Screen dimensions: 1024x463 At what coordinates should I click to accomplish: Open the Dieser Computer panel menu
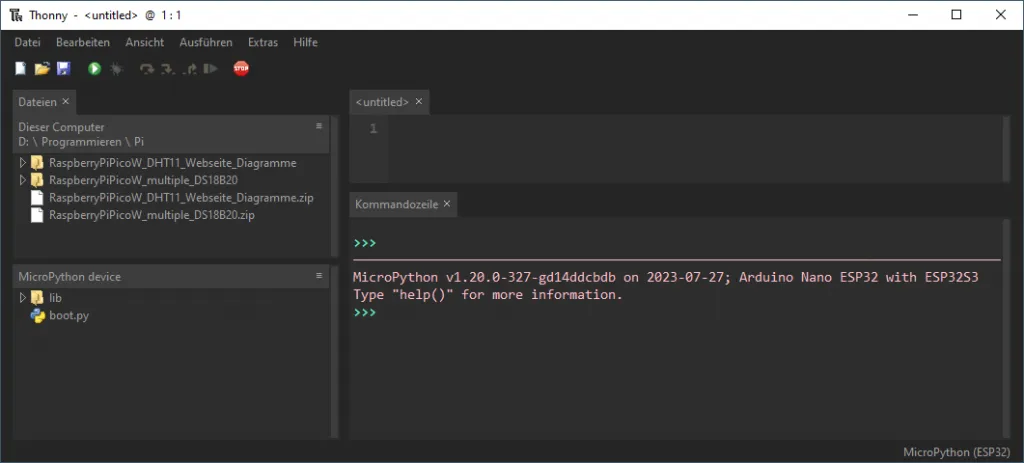(319, 127)
